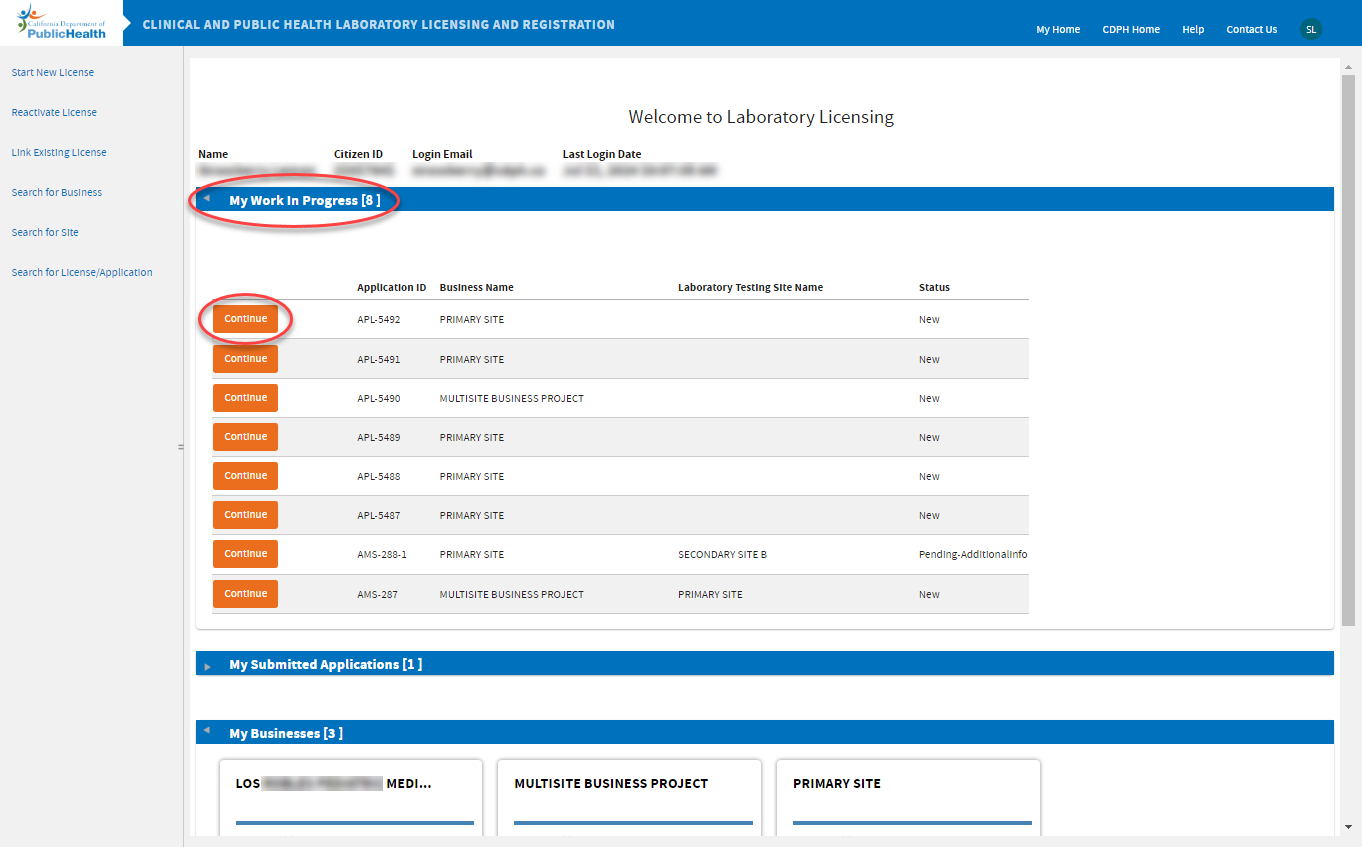The width and height of the screenshot is (1362, 847).
Task: Continue the APL-5490 Multisite Business application
Action: [245, 398]
